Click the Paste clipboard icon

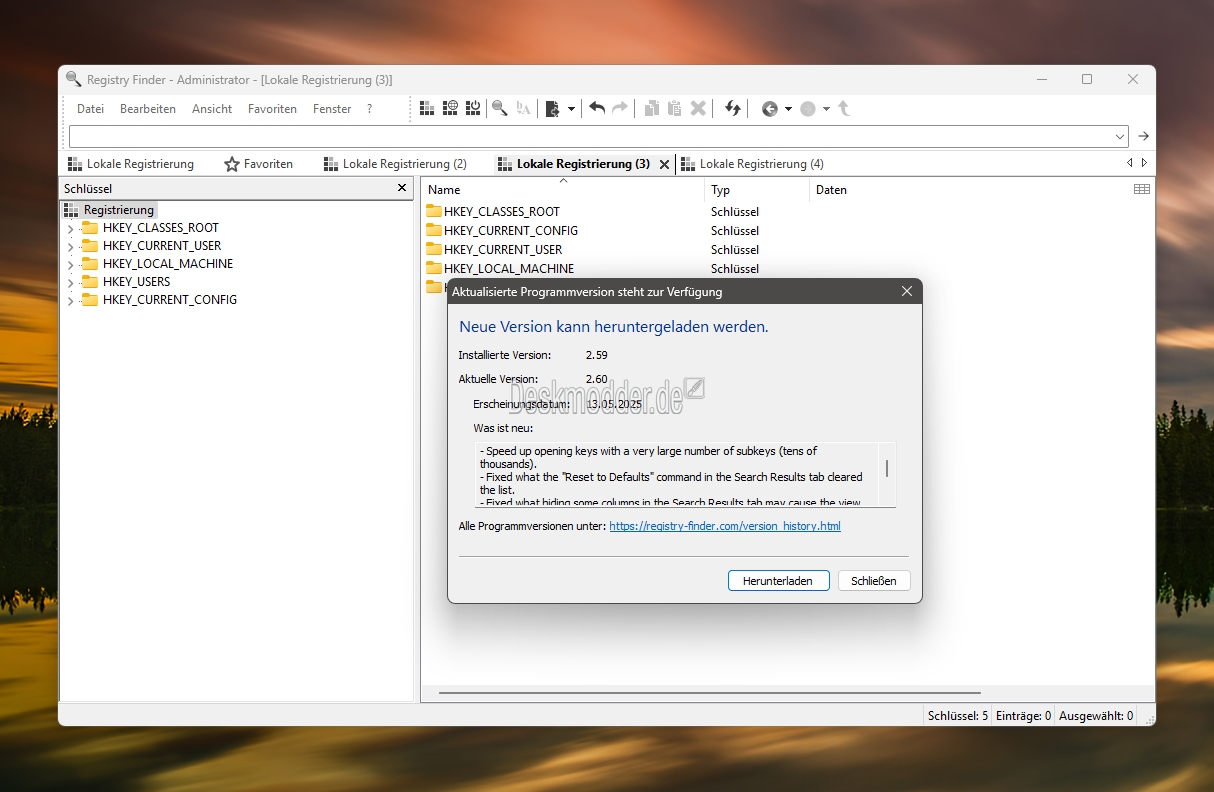pos(674,109)
